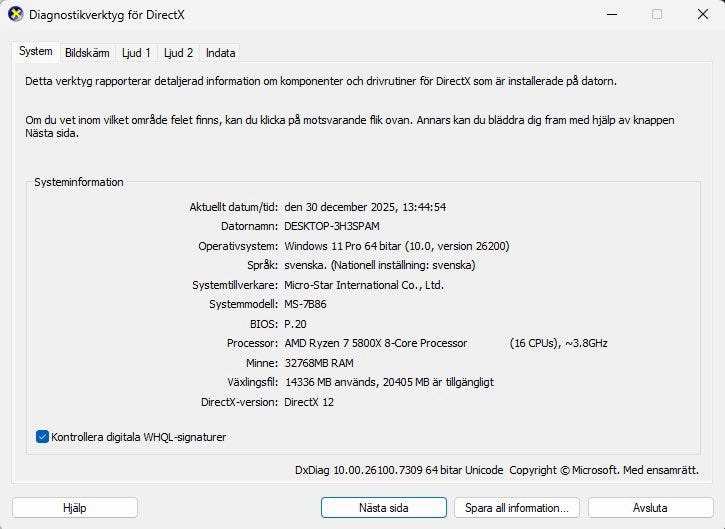Switch to the Bildskärm tab
The height and width of the screenshot is (529, 725).
pos(87,53)
